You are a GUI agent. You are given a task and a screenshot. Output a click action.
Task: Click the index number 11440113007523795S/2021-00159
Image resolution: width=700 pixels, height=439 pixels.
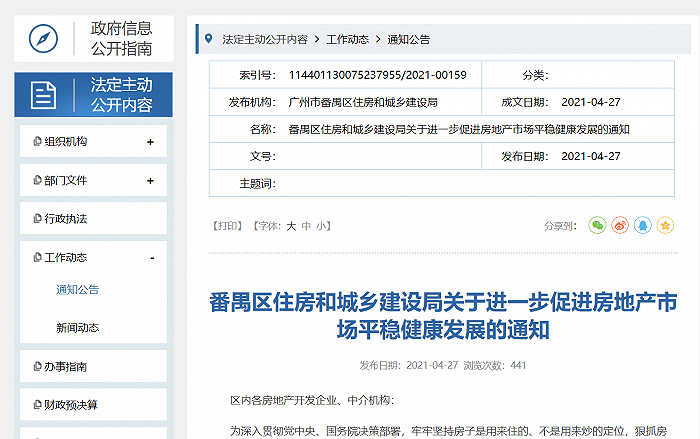[378, 75]
